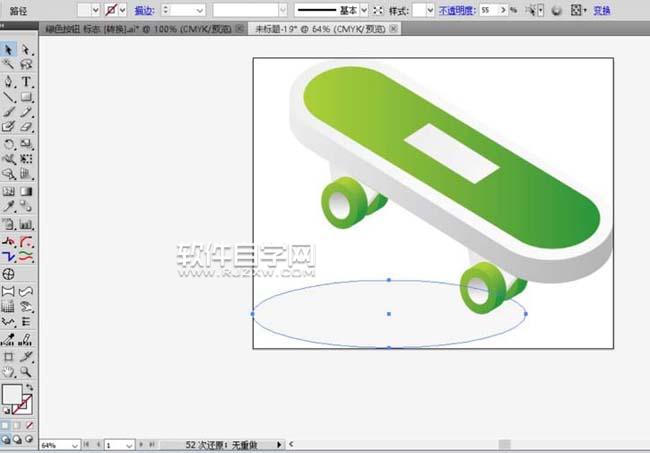
Task: Select the Type tool
Action: point(26,81)
